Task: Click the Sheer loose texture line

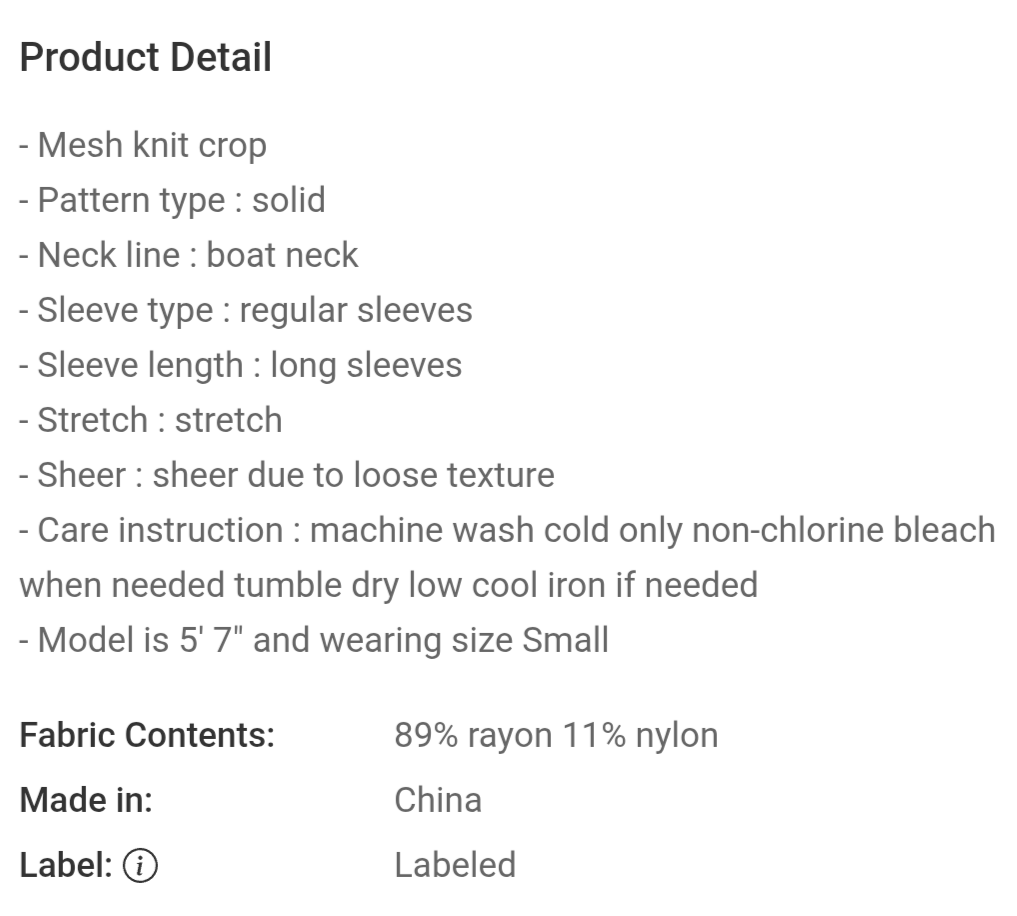Action: (x=287, y=476)
